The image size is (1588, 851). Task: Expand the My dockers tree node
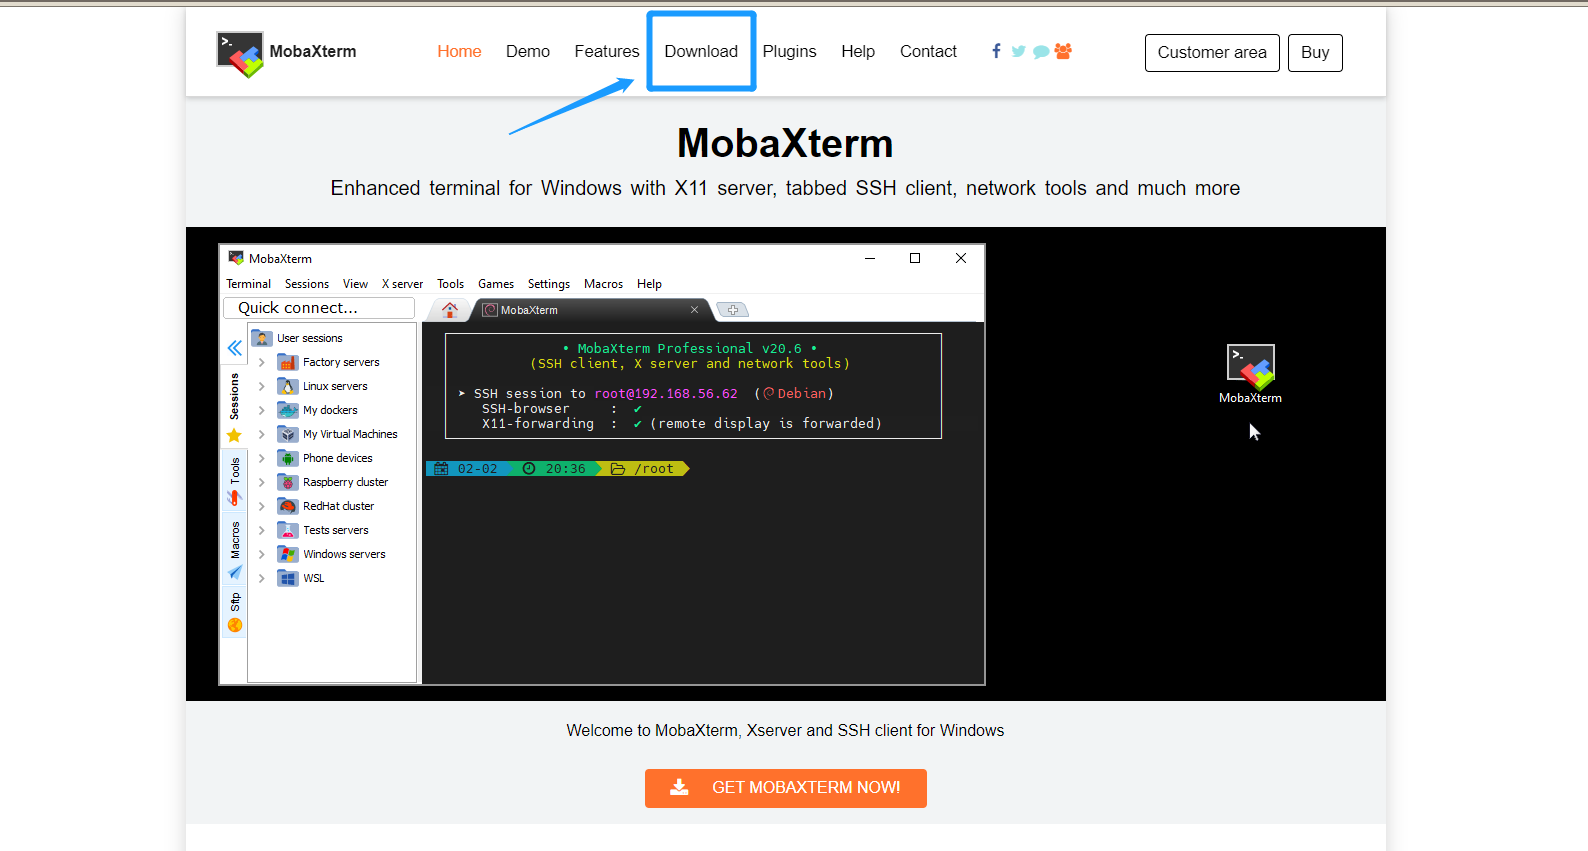click(261, 410)
